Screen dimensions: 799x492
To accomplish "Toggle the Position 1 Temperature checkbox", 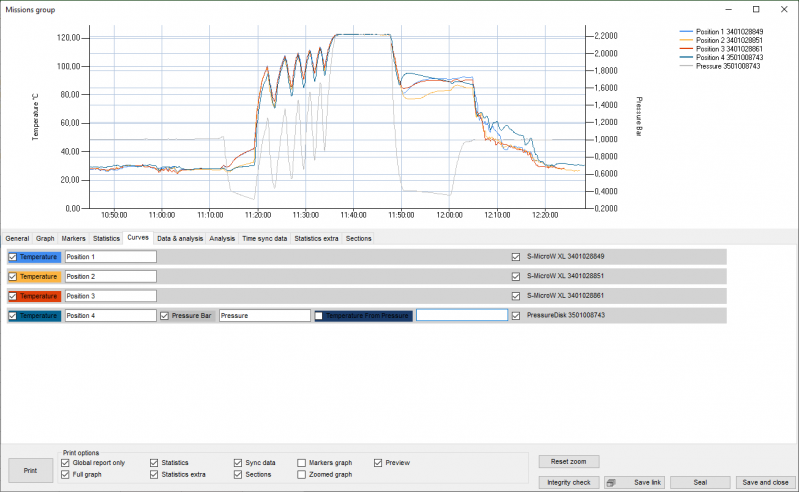I will click(12, 257).
